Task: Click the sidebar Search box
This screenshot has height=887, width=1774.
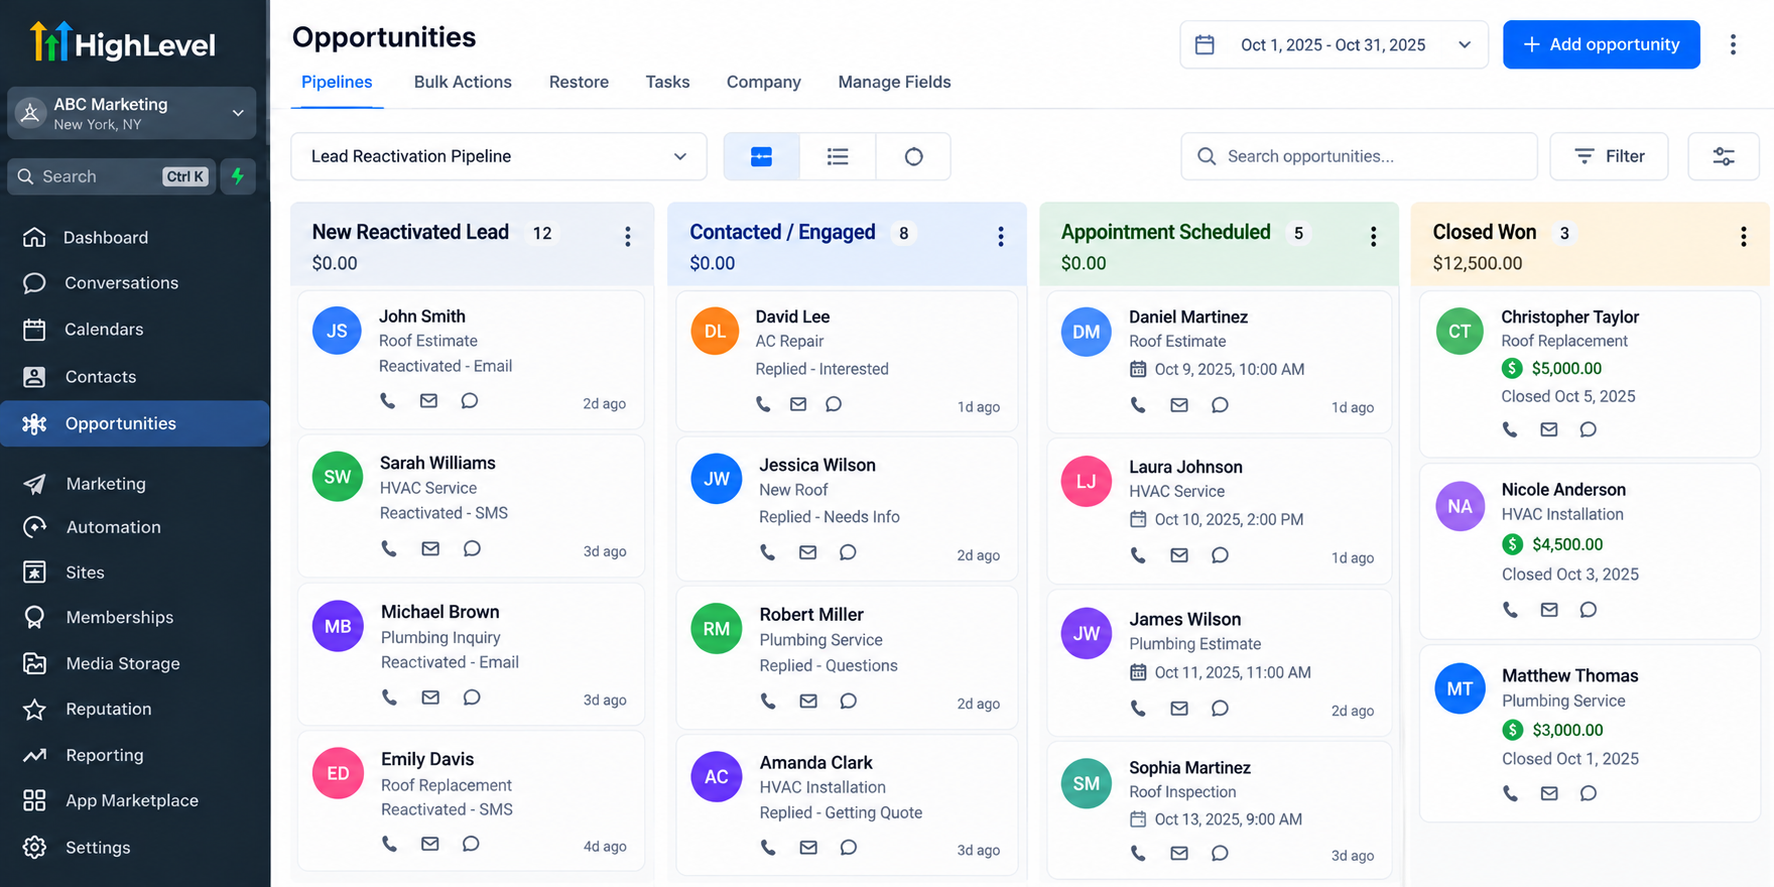Action: [x=112, y=176]
